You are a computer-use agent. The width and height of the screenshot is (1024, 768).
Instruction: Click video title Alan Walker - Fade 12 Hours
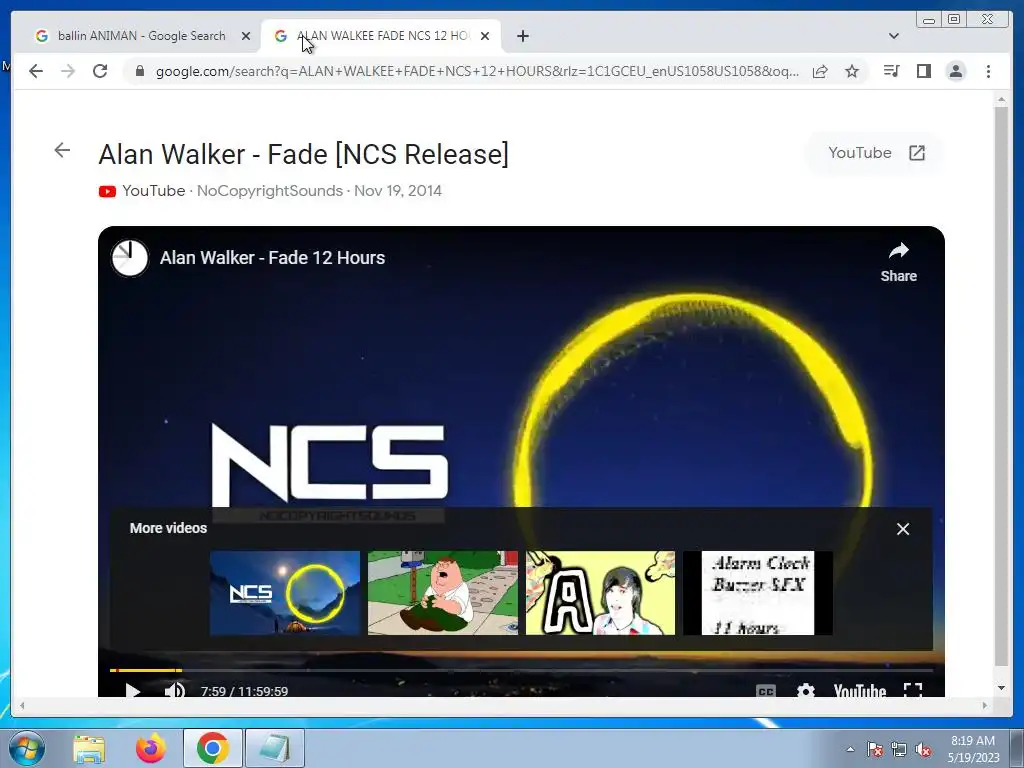272,258
